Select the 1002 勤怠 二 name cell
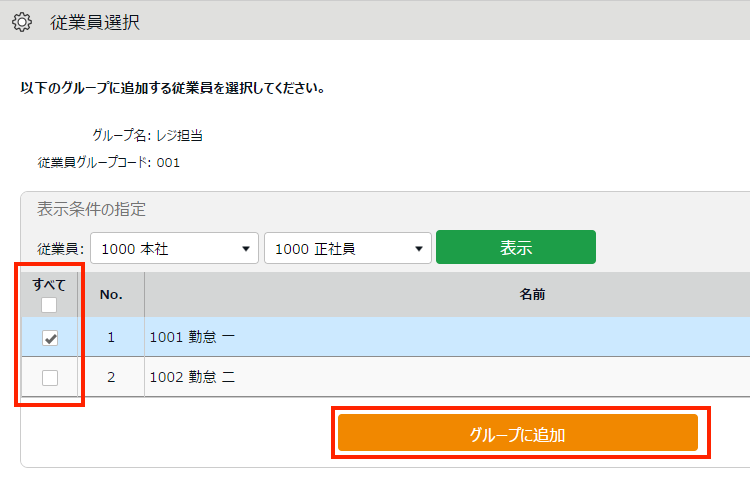Screen dimensions: 750x481 (x=447, y=377)
